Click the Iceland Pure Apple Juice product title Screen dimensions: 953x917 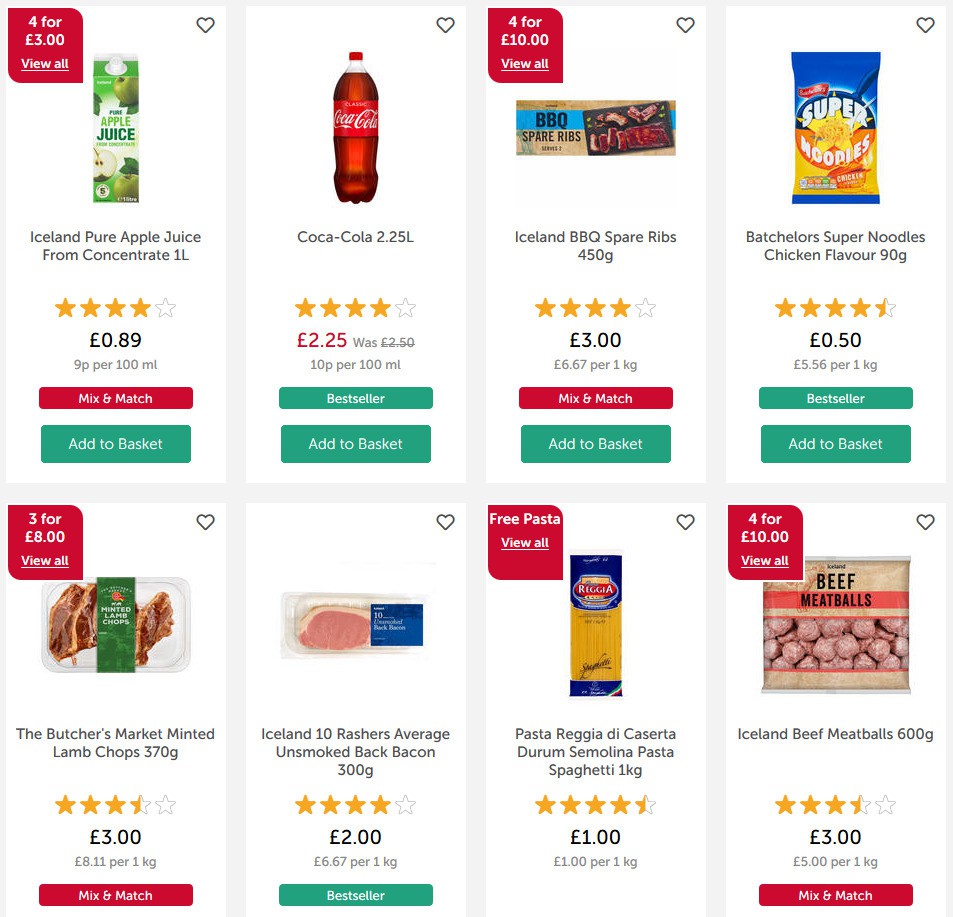[115, 246]
